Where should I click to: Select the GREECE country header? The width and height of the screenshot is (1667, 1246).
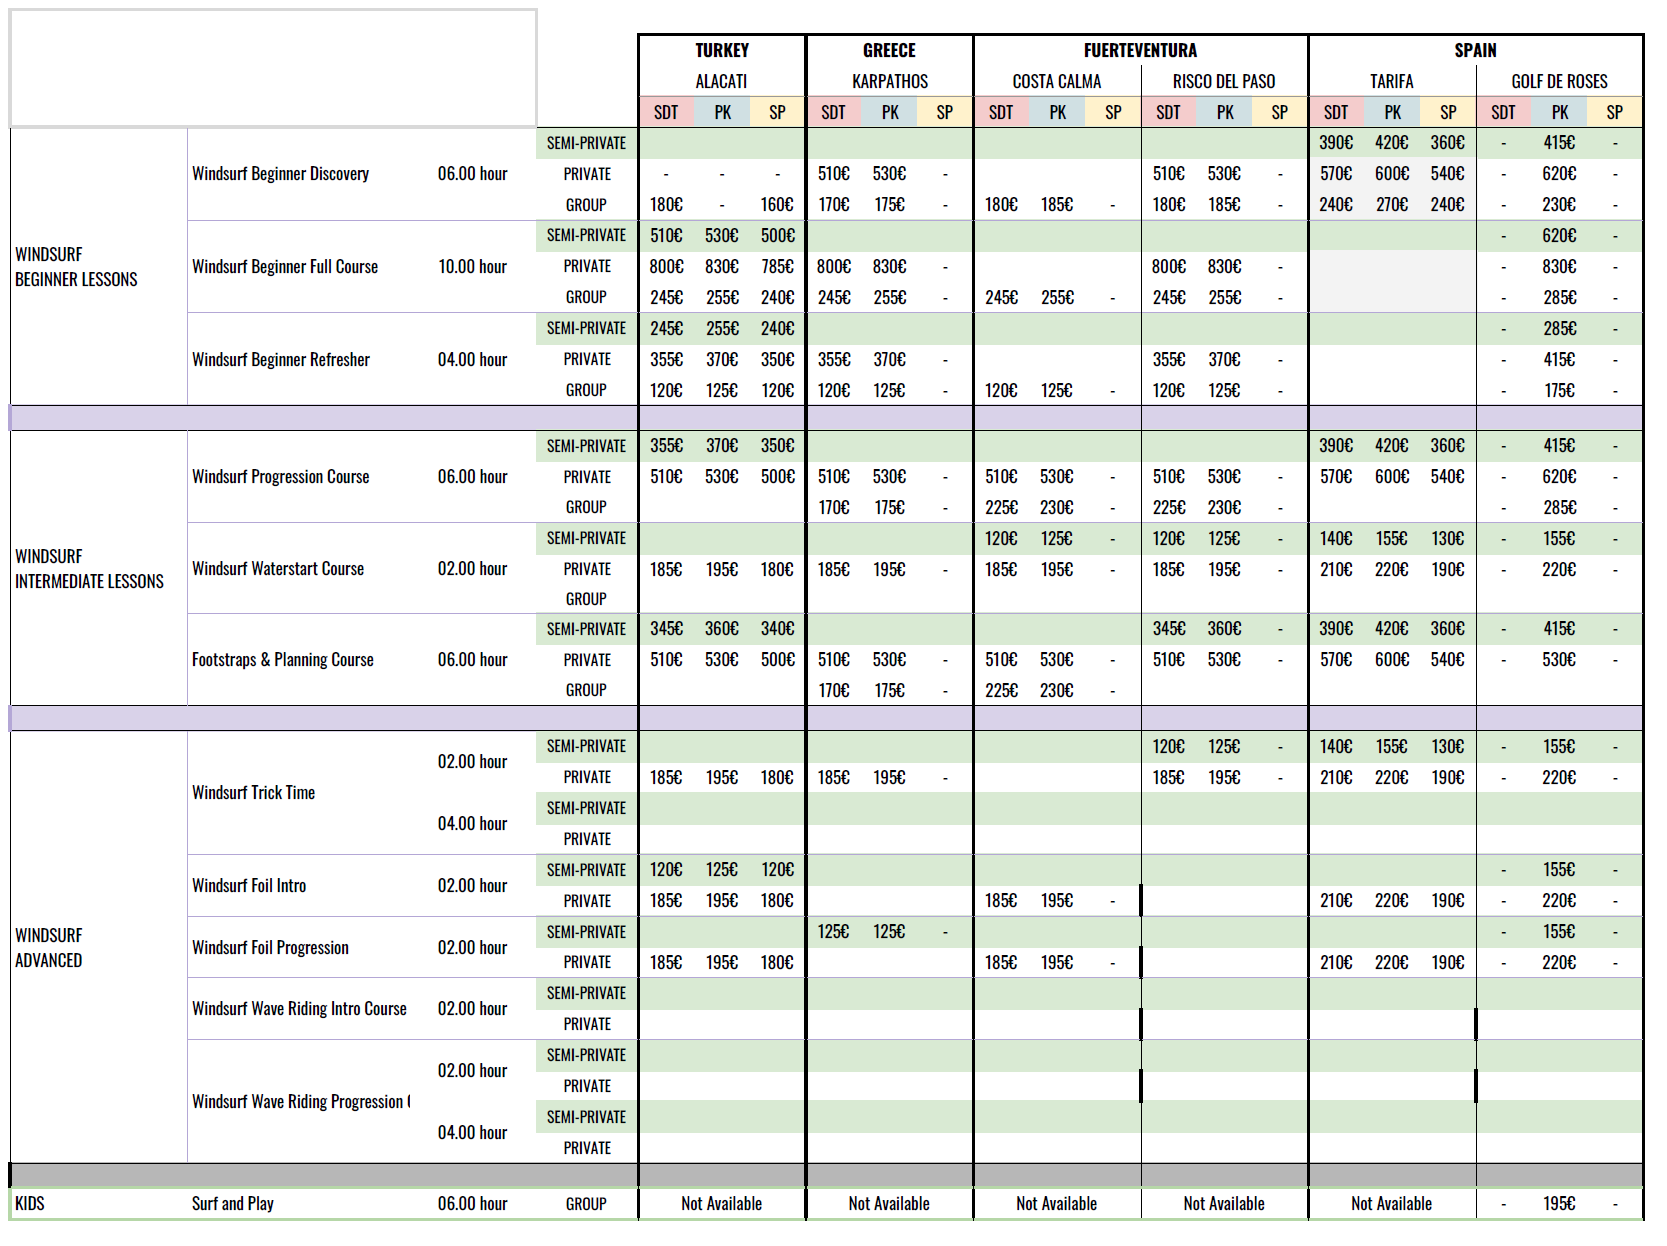coord(889,50)
